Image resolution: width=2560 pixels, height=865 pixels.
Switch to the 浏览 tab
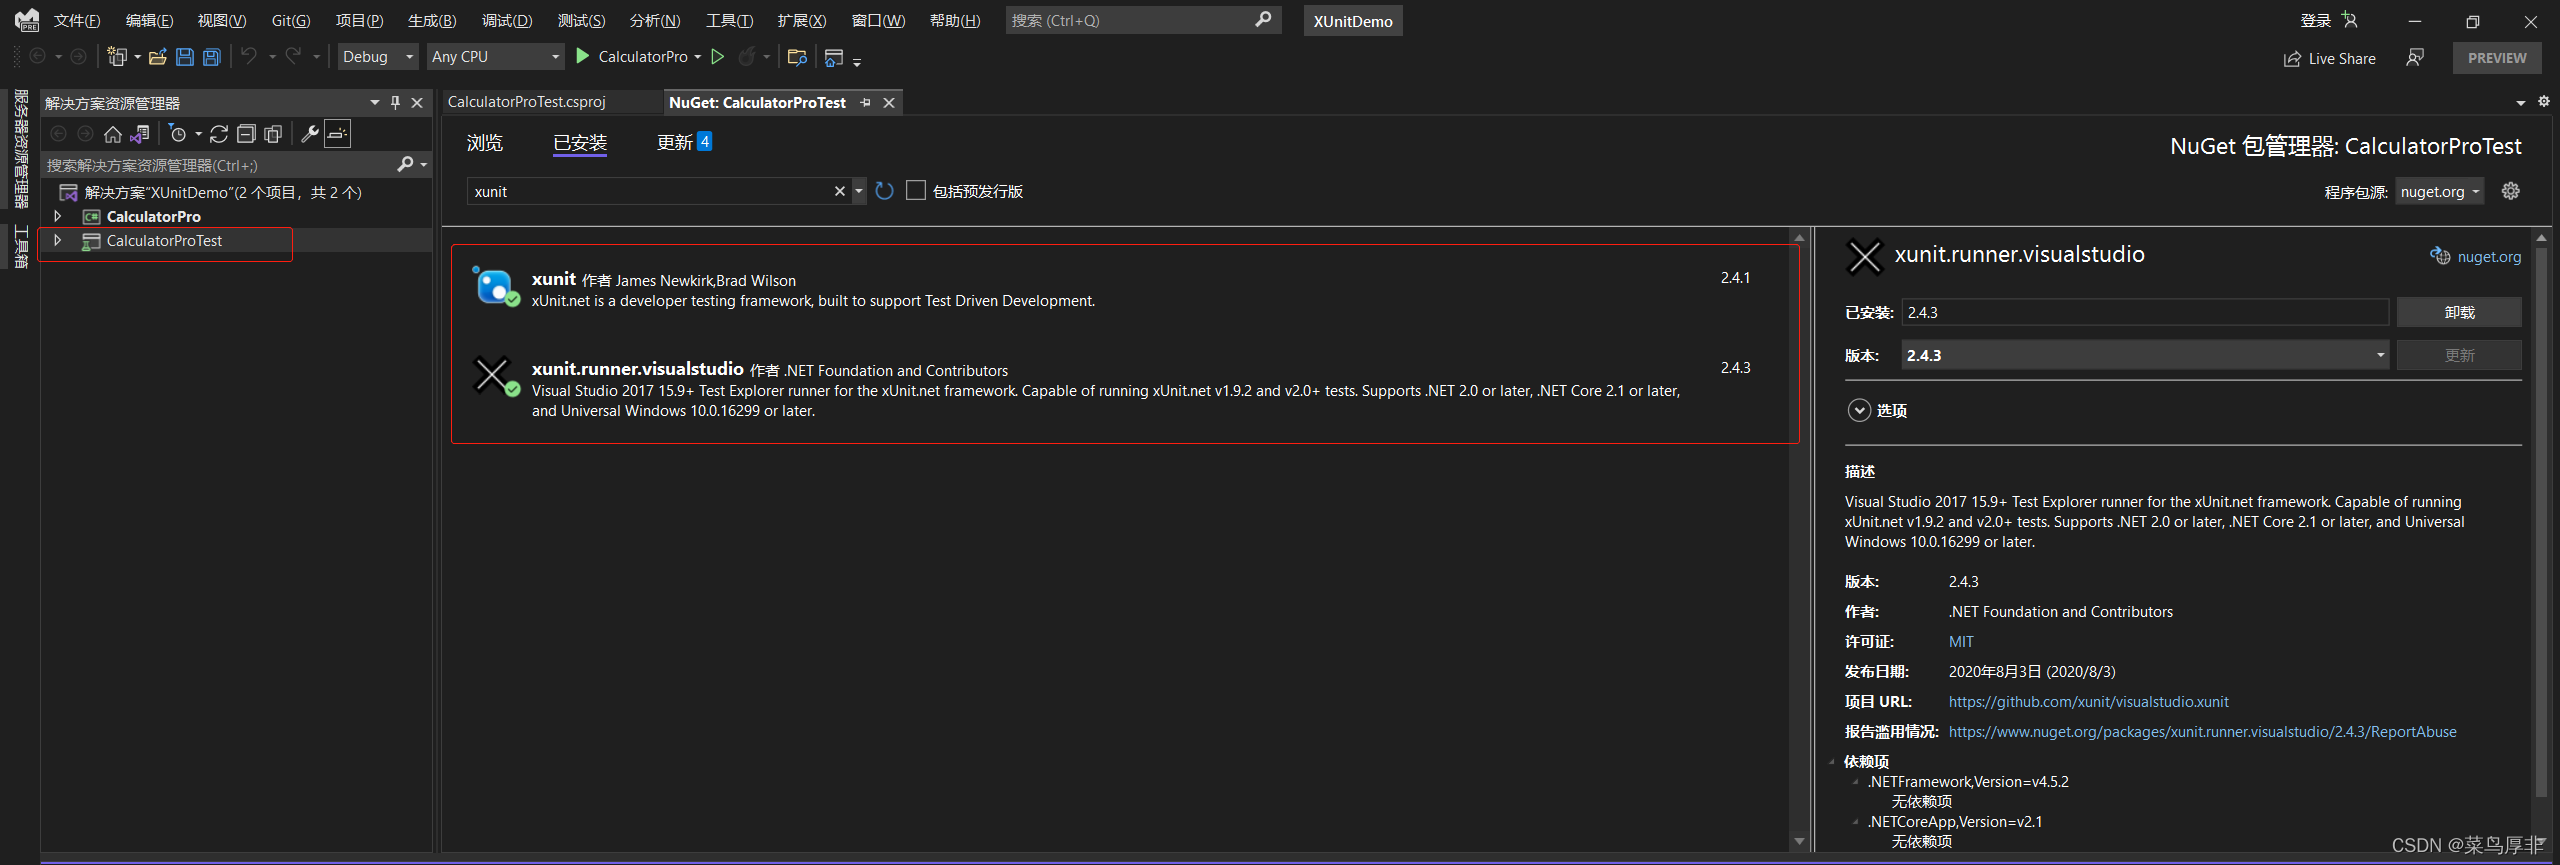(x=485, y=143)
